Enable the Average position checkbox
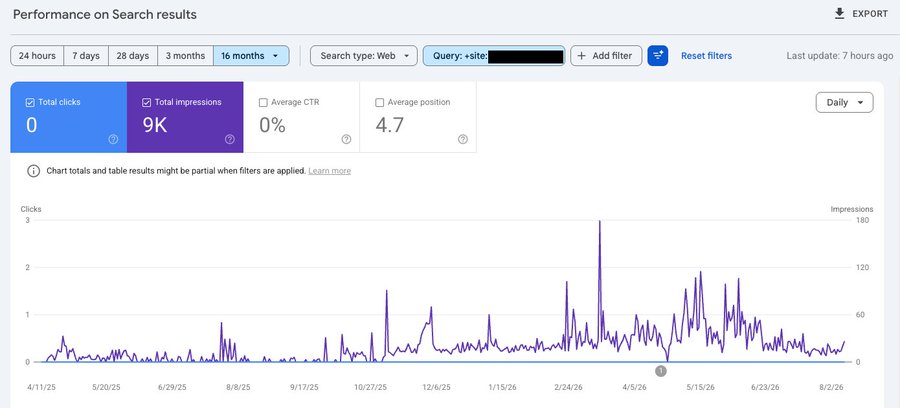The height and width of the screenshot is (408, 900). 379,102
